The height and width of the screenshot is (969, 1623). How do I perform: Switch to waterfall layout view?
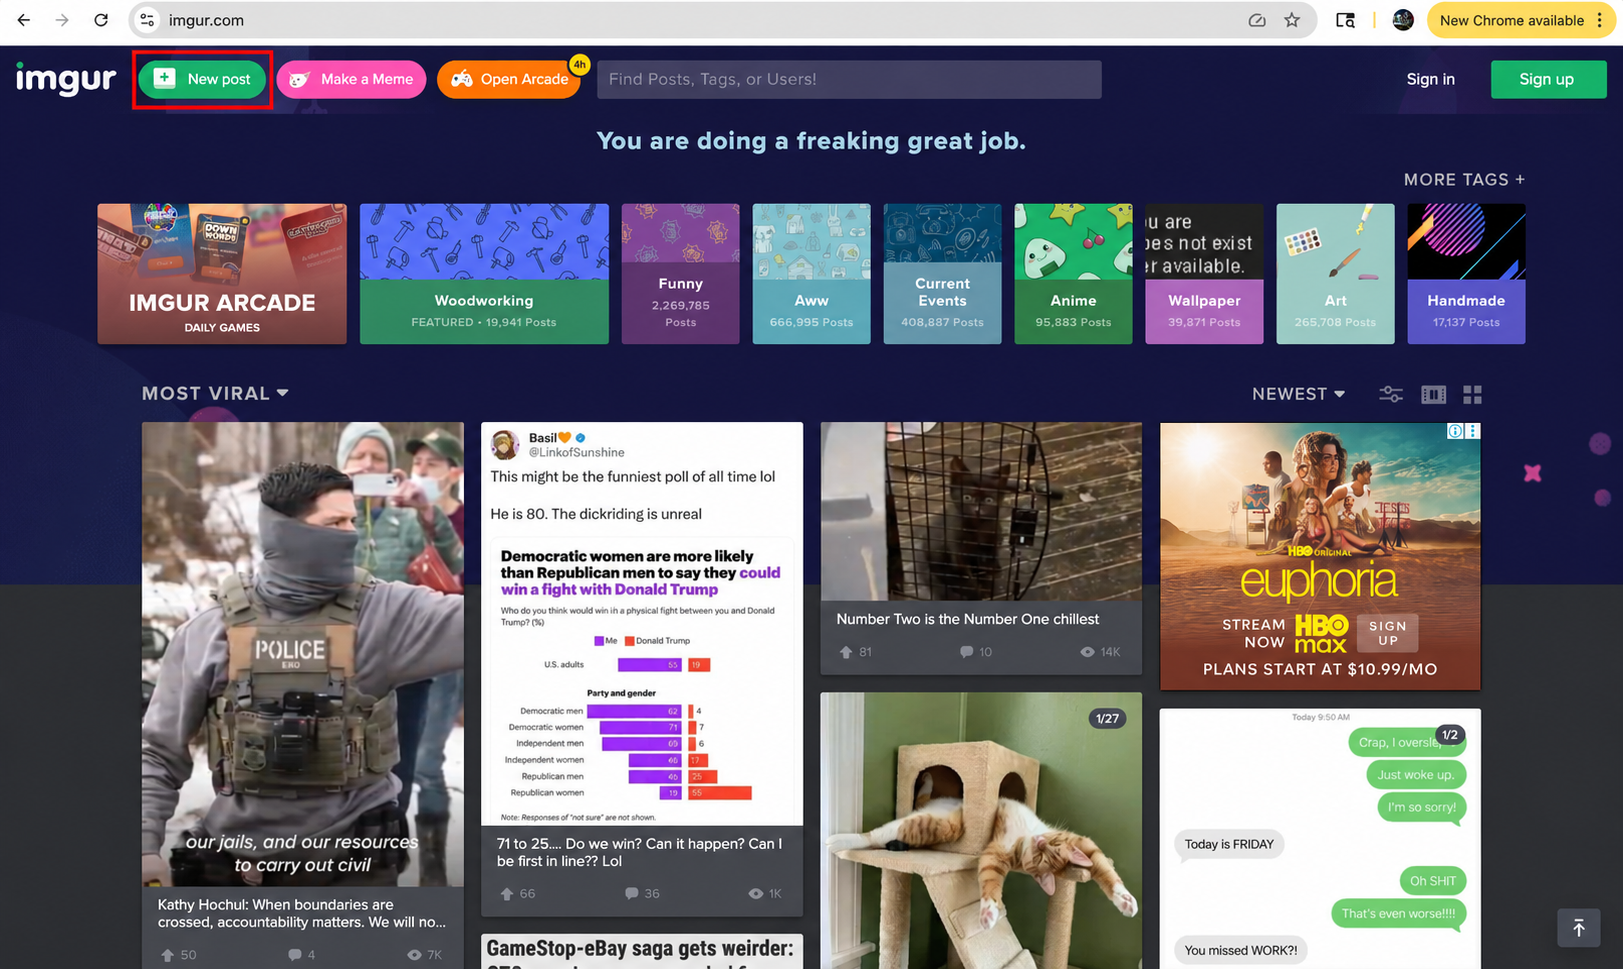[x=1434, y=394]
